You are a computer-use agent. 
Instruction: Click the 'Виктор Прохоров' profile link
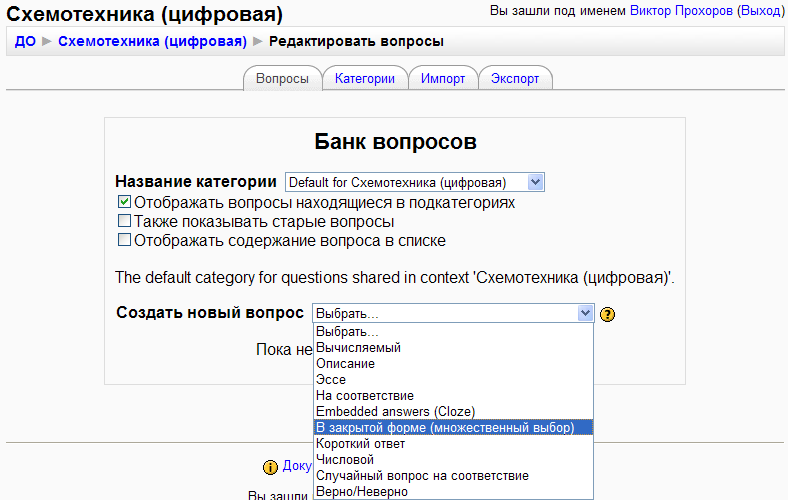tap(681, 10)
